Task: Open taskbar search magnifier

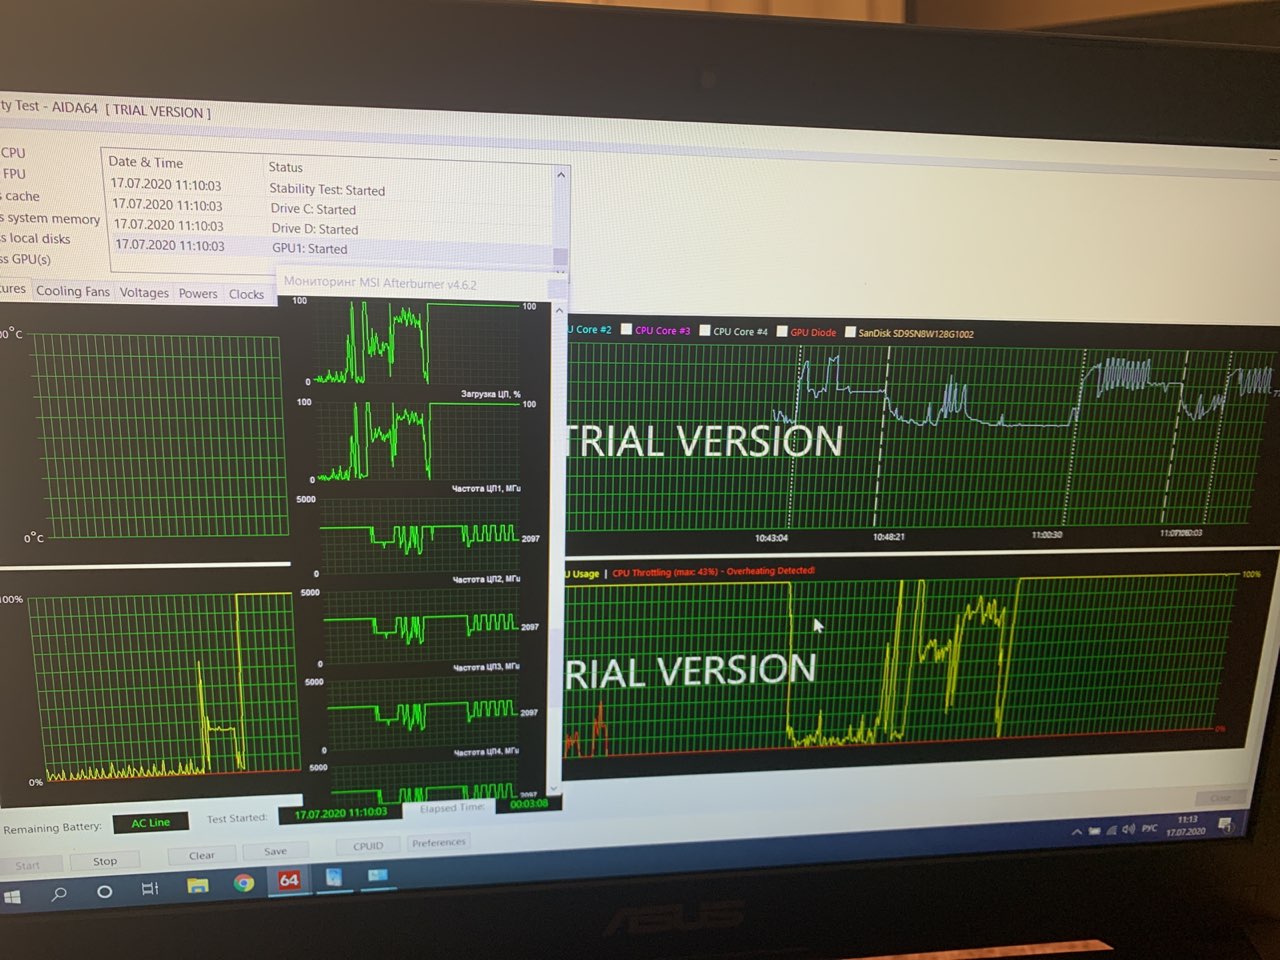Action: [59, 893]
